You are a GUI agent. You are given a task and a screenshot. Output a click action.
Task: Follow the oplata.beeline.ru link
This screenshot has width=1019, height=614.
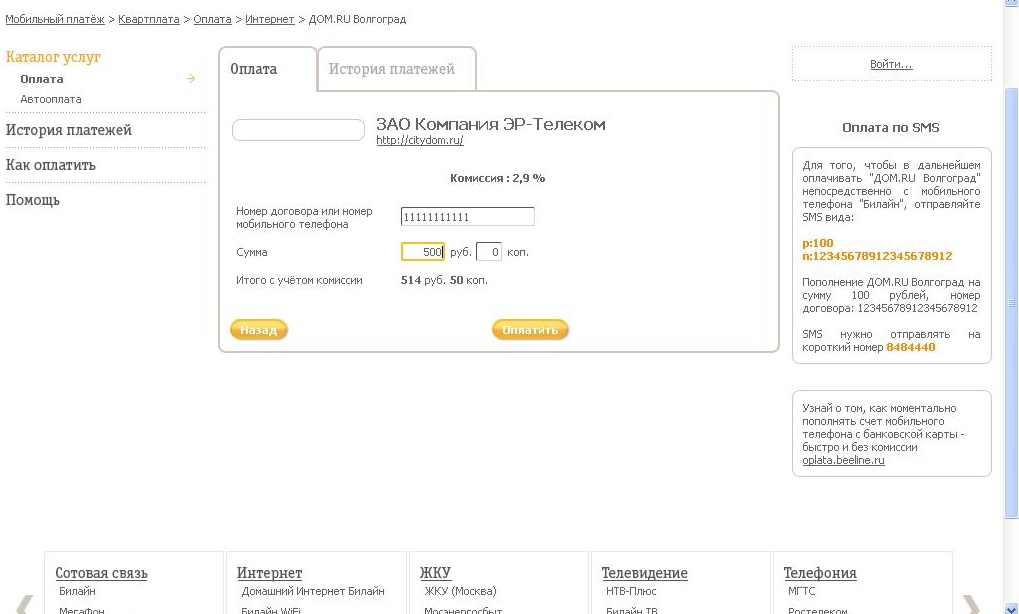843,460
